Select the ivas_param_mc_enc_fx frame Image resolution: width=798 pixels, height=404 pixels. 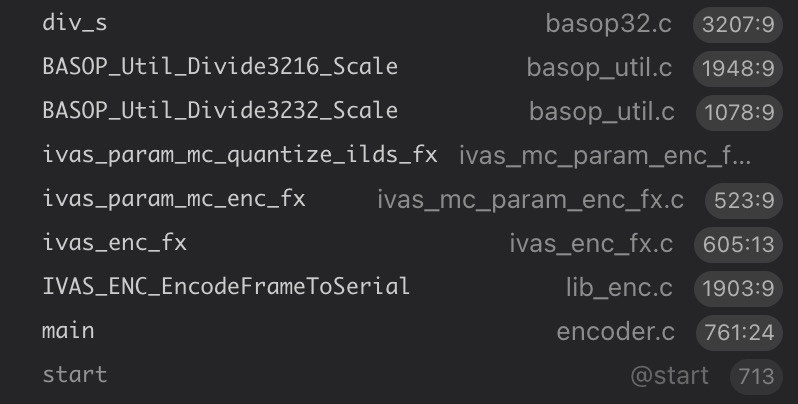(x=174, y=199)
